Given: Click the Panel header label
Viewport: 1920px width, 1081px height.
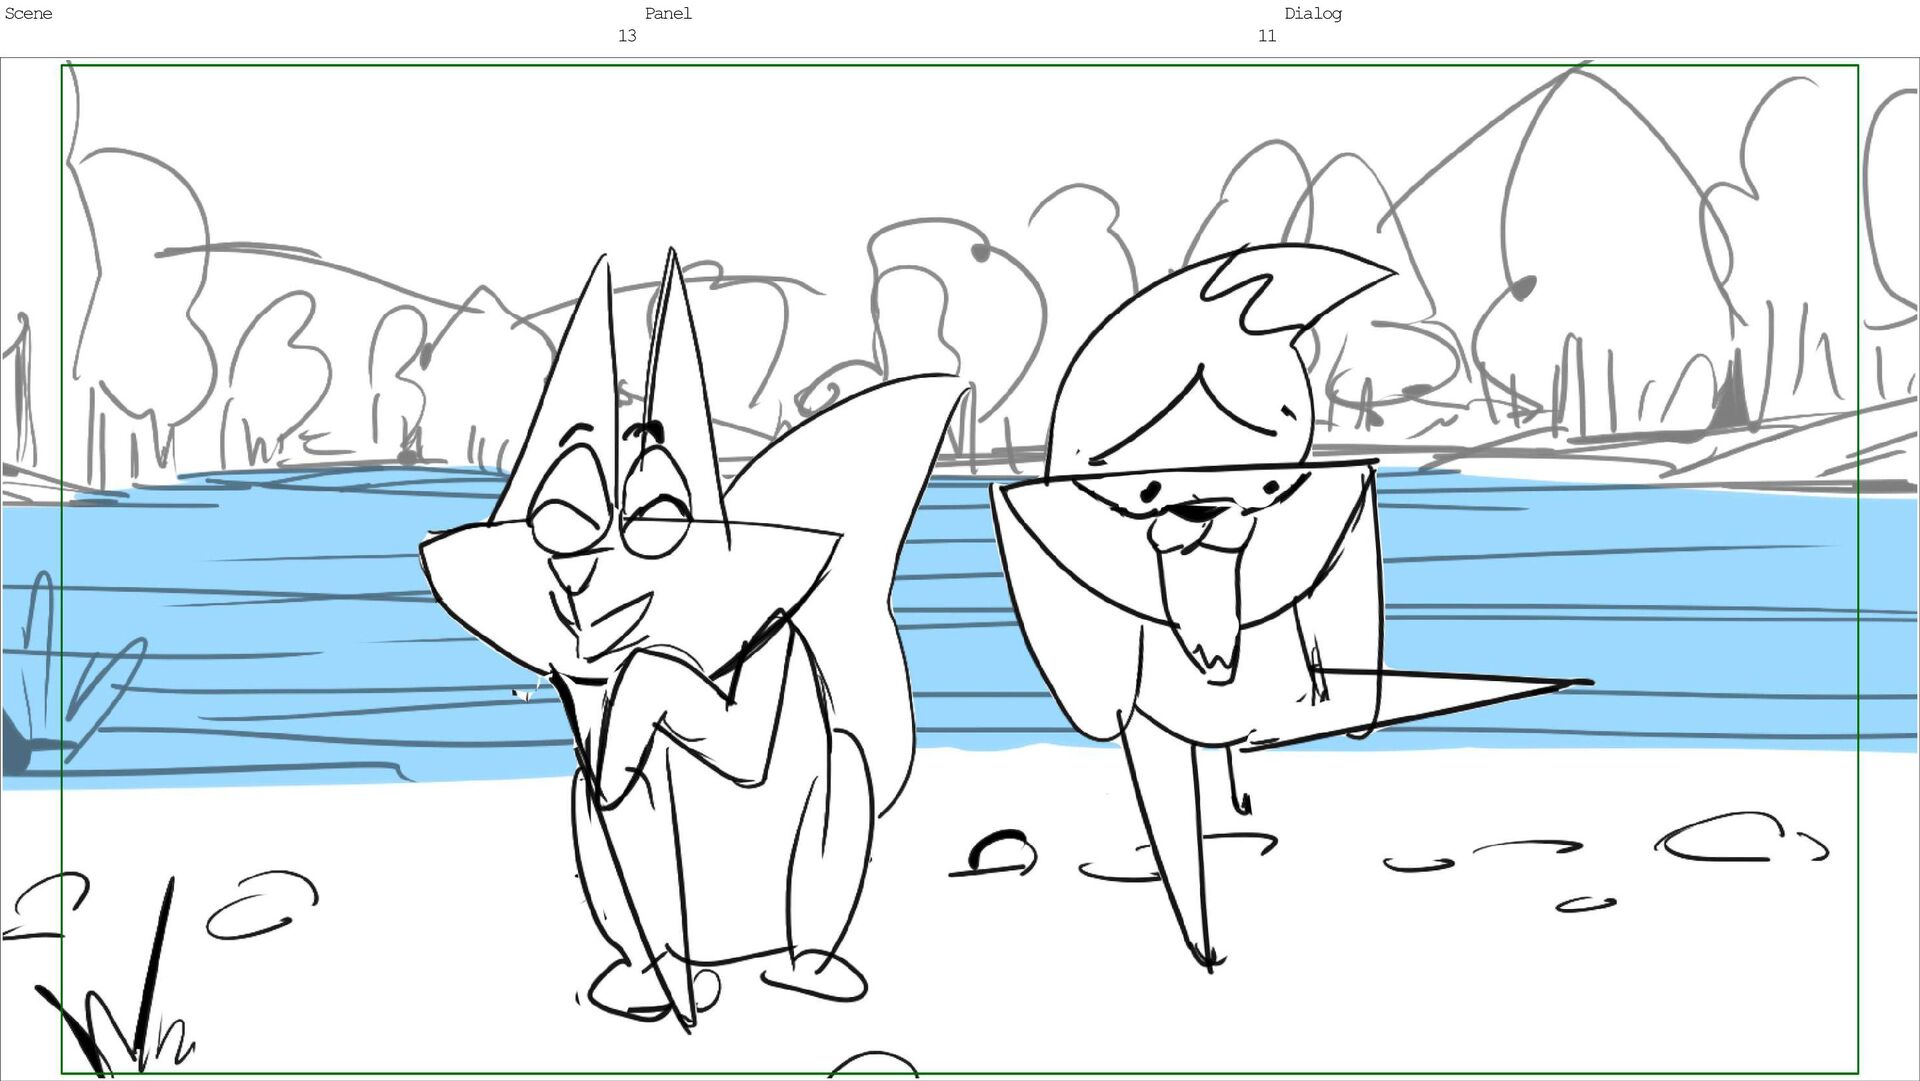Looking at the screenshot, I should 668,14.
